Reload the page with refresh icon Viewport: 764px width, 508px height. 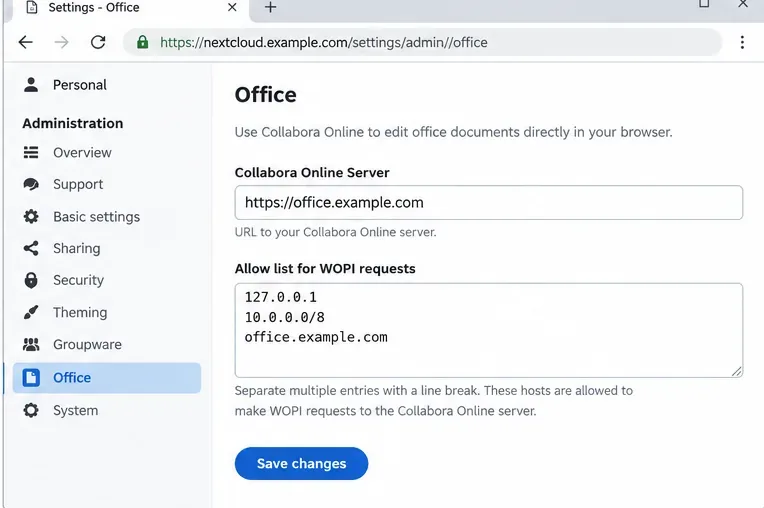98,42
